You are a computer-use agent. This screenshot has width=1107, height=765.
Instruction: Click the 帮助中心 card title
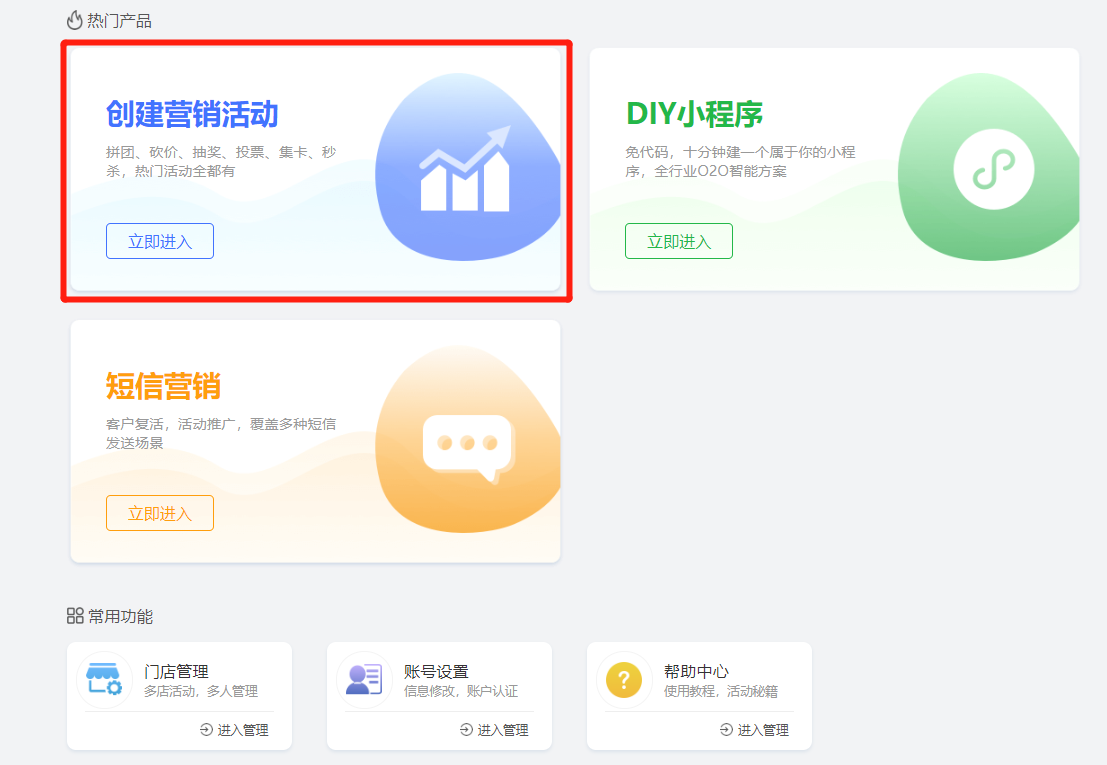[696, 671]
